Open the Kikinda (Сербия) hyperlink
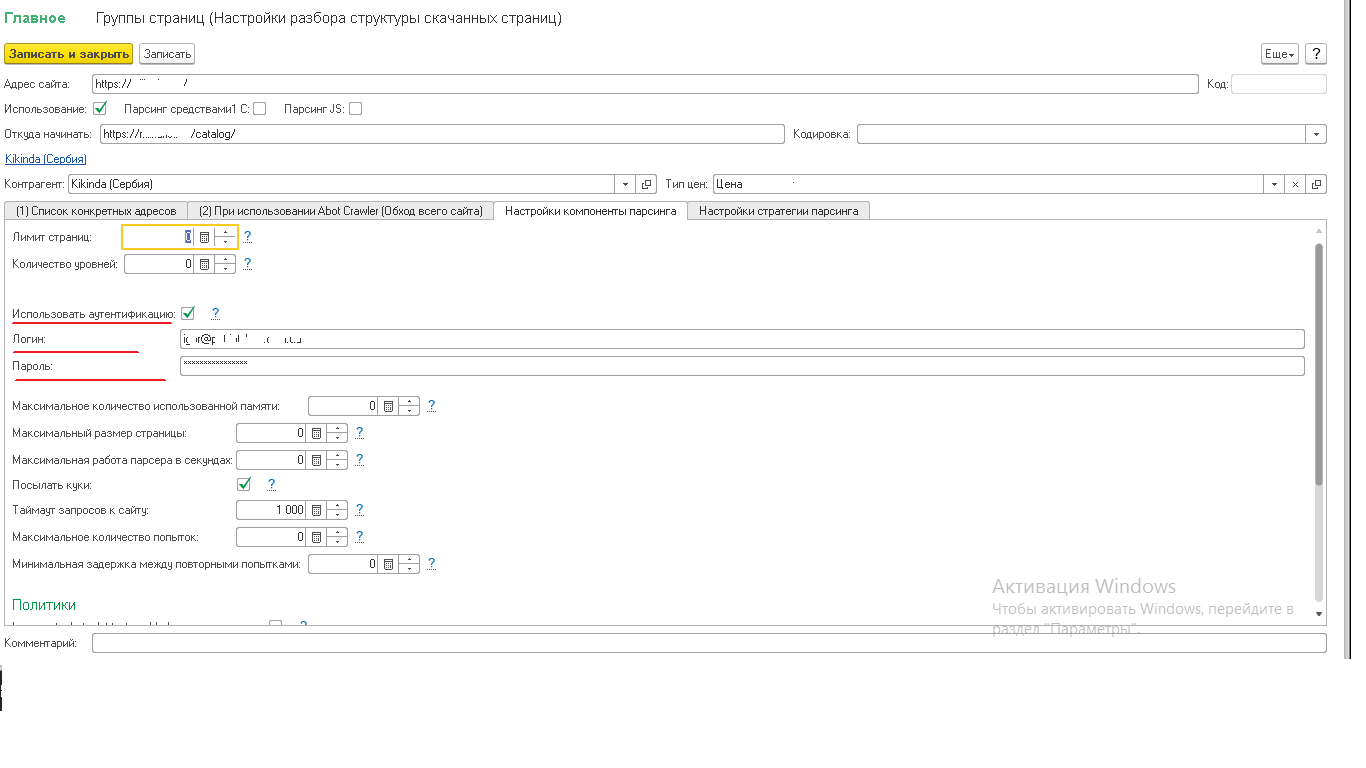 click(x=46, y=159)
